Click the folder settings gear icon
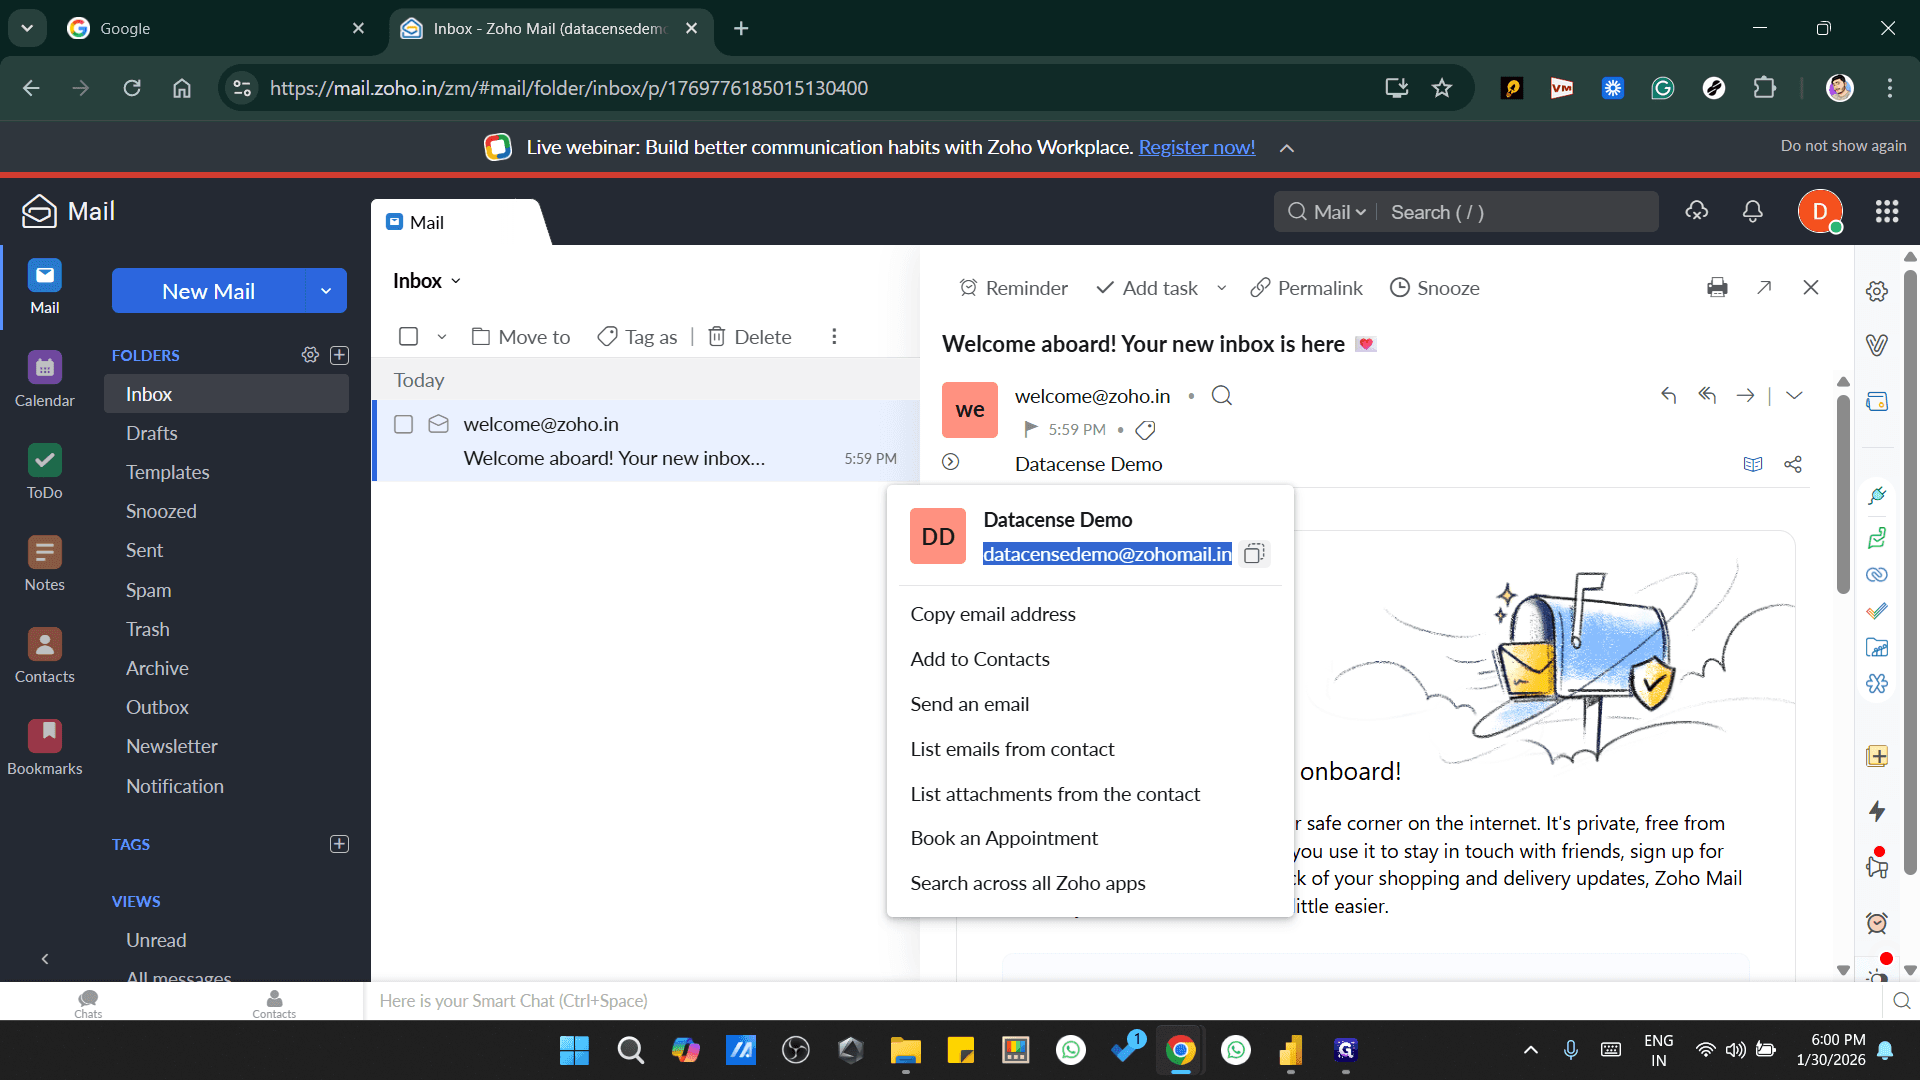This screenshot has width=1920, height=1080. pyautogui.click(x=310, y=355)
